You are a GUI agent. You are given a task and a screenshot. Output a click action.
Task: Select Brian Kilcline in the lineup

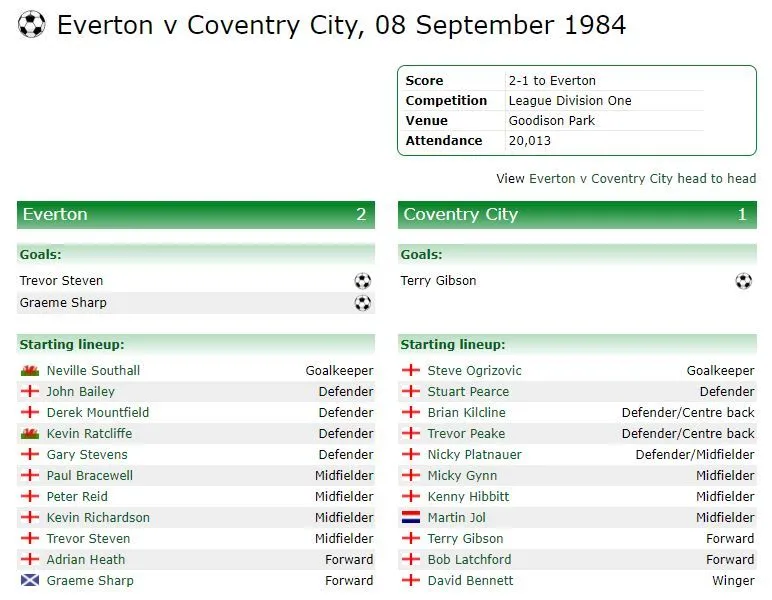click(x=466, y=412)
